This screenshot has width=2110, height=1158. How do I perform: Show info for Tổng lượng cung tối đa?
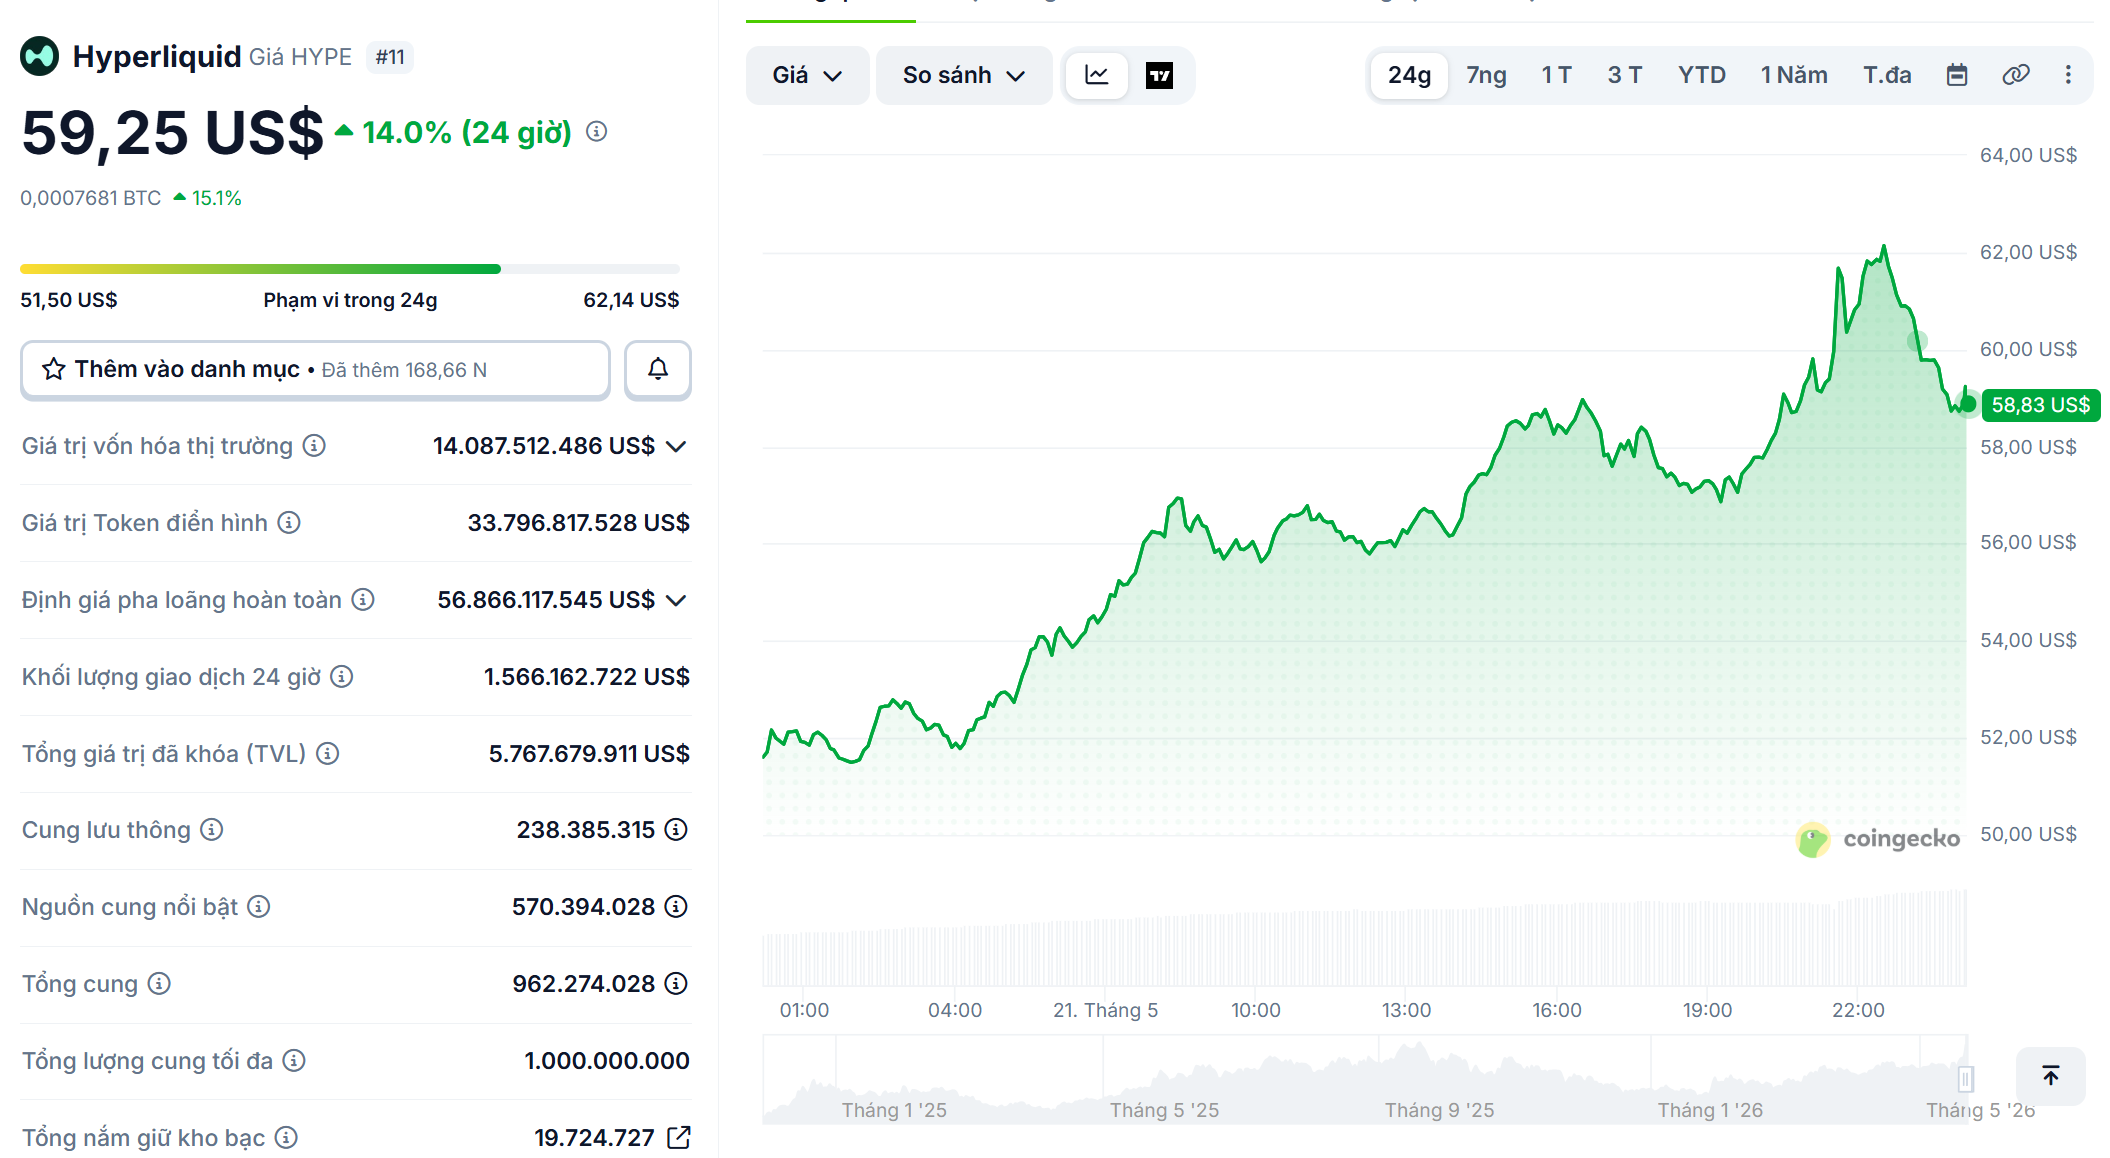pos(294,1060)
